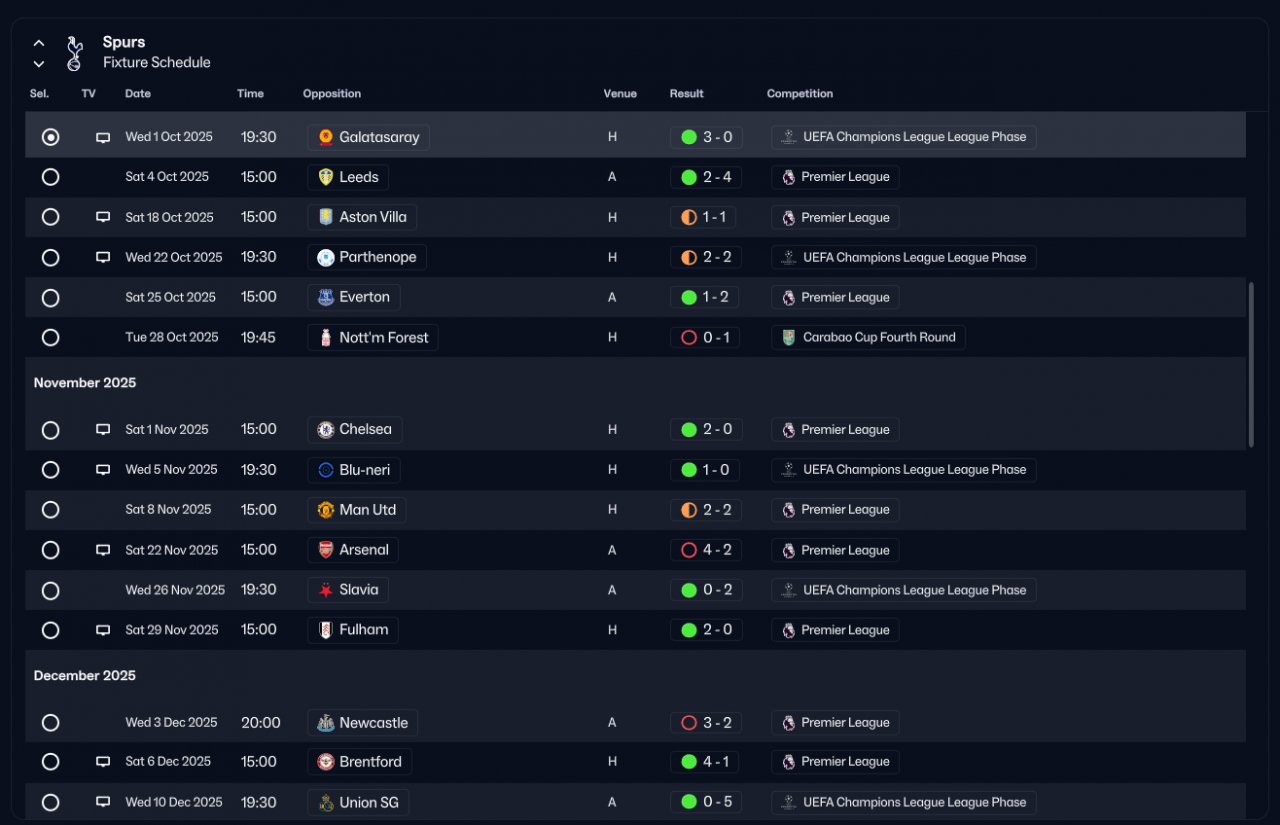This screenshot has width=1280, height=825.
Task: Click the TV icon beside Brentford fixture
Action: pos(103,762)
